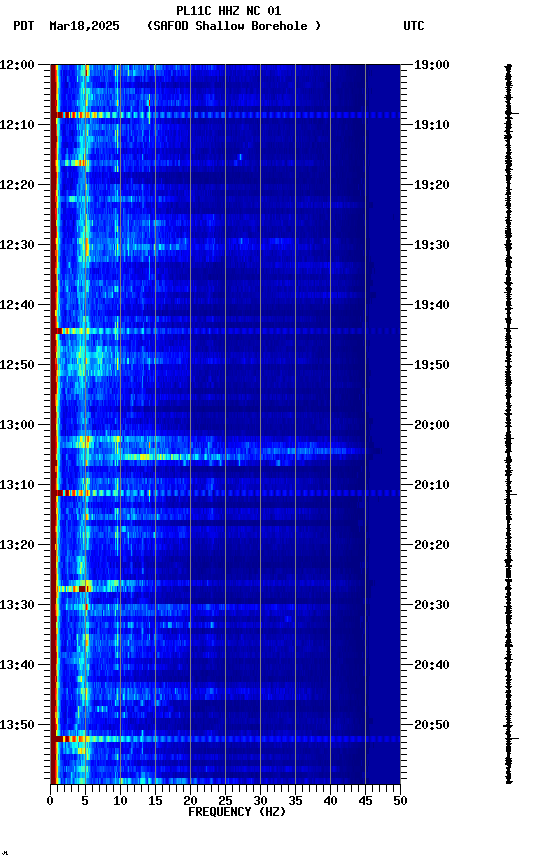552x864 pixels.
Task: Click the 'FREQUENCY (HZ)' axis label
Action: 237,812
